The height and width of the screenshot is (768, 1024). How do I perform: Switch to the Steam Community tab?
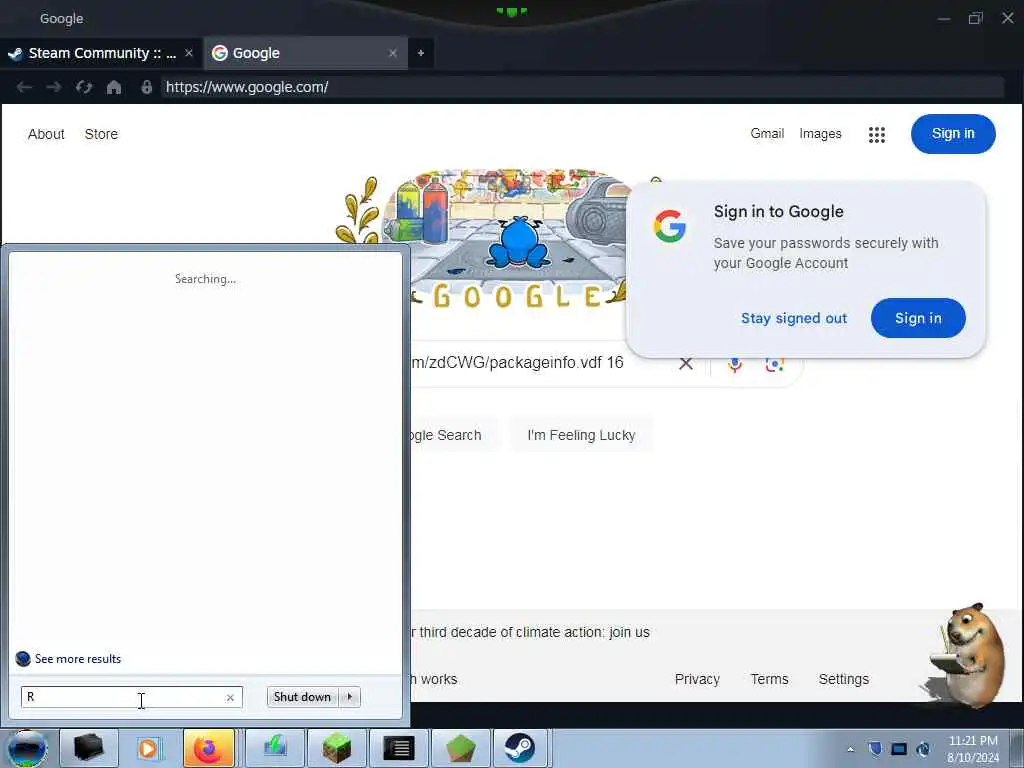tap(101, 53)
